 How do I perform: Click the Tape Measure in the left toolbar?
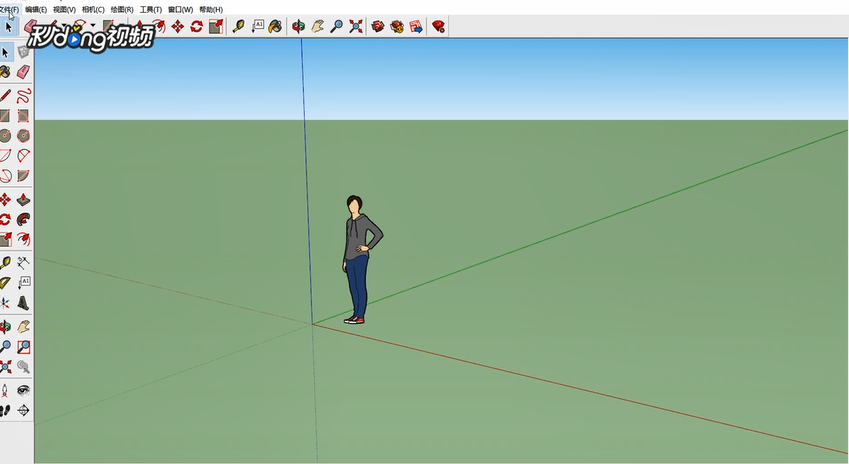[5, 263]
